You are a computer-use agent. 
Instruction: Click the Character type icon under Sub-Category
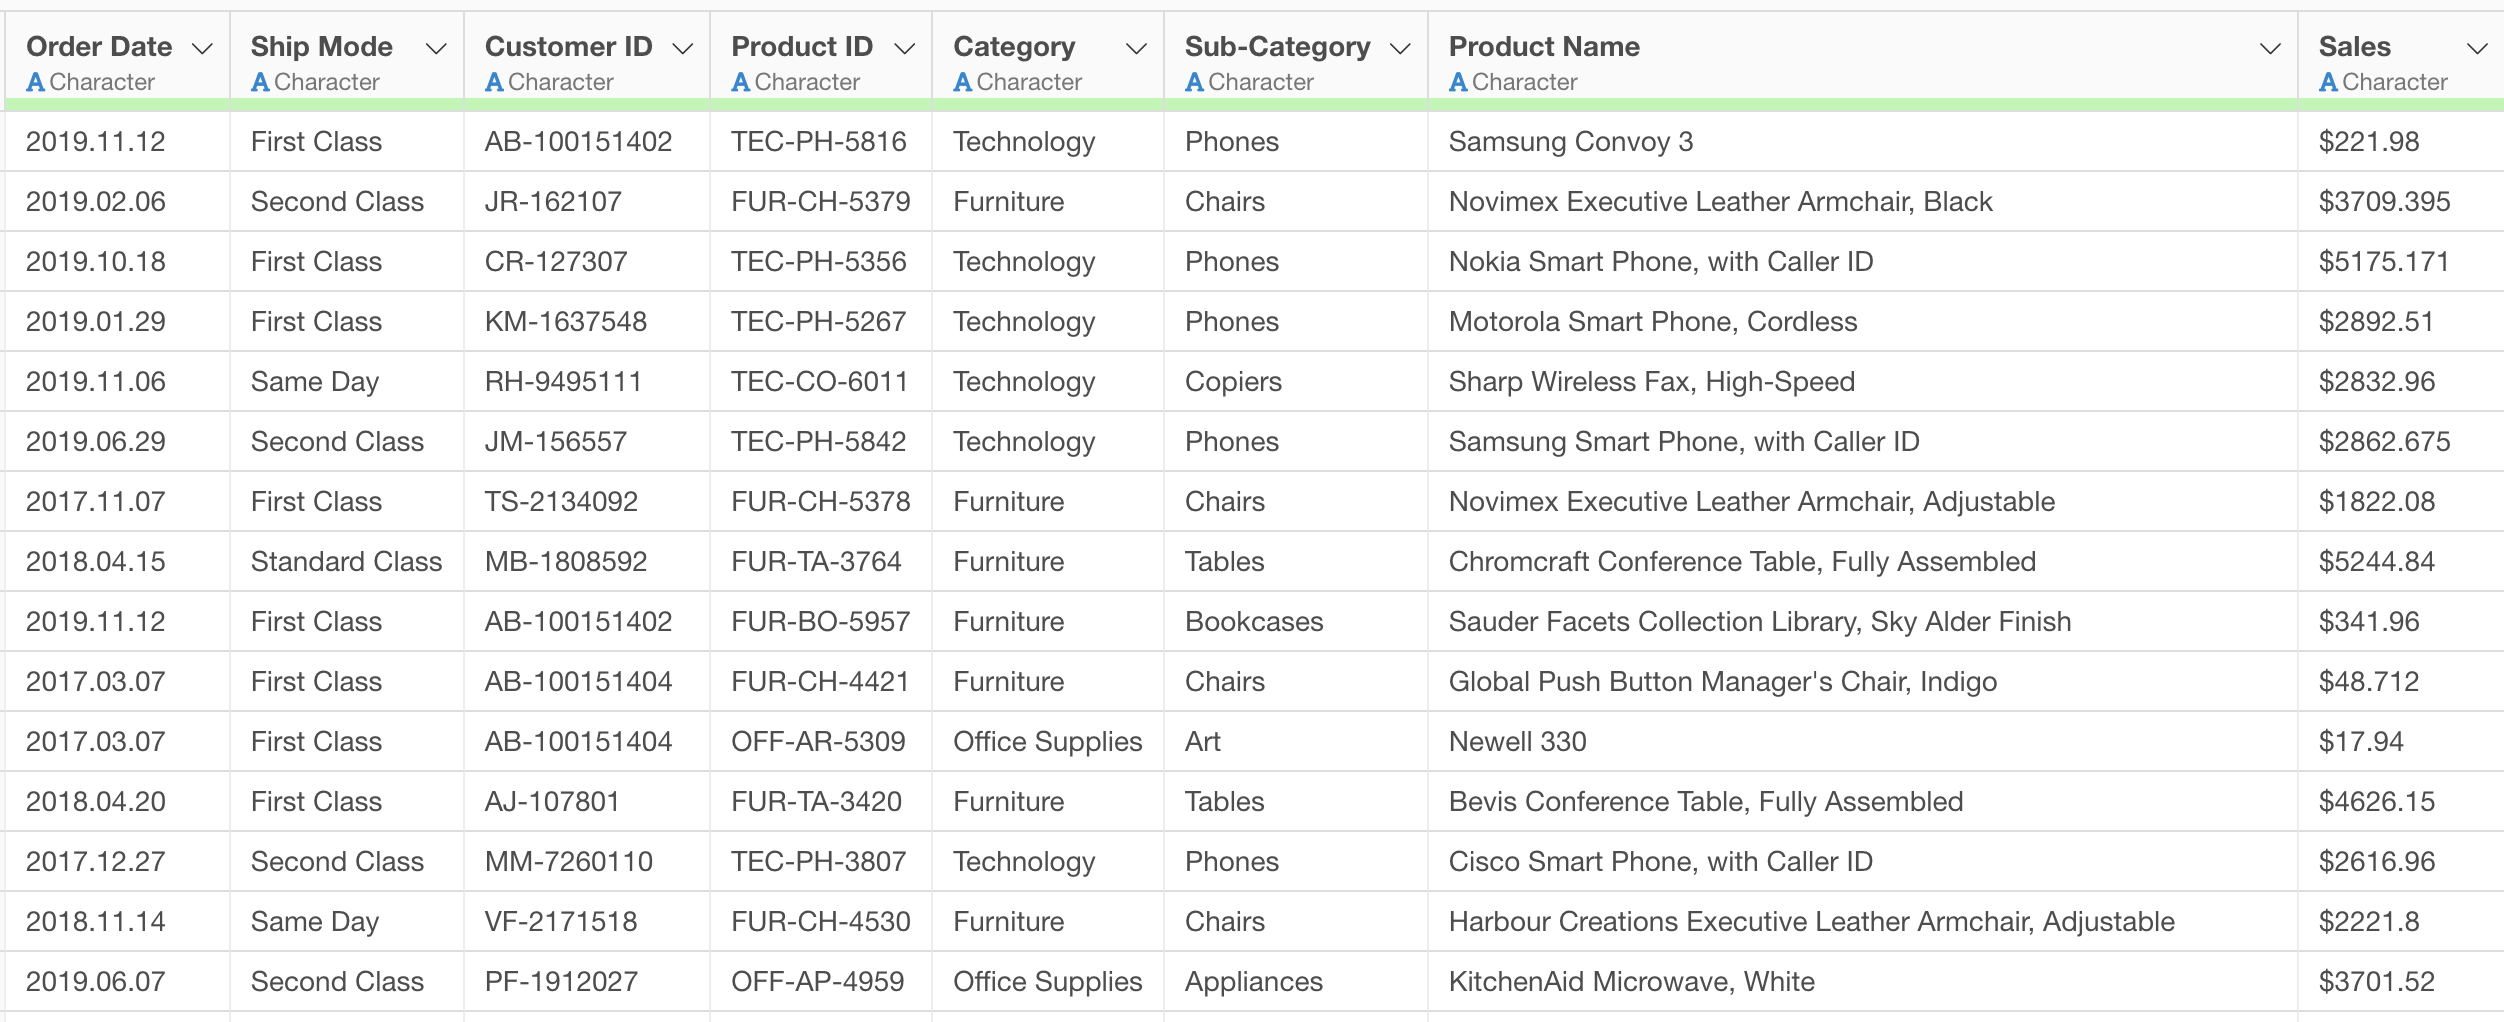[1194, 83]
